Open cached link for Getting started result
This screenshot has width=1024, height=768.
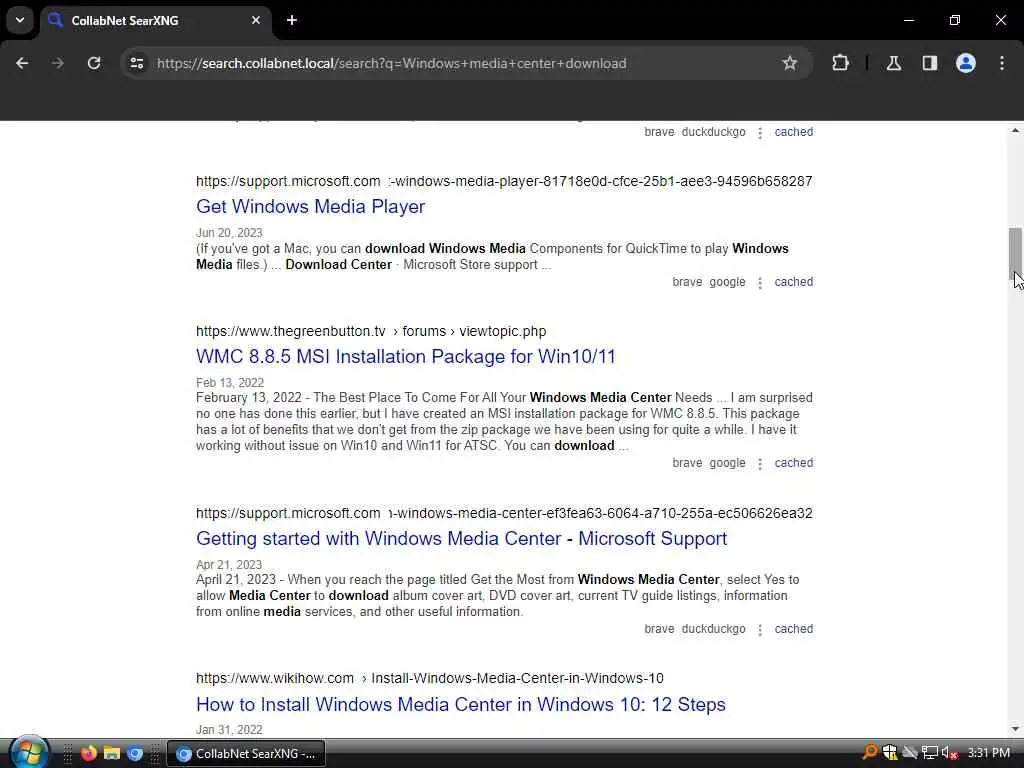pos(793,629)
